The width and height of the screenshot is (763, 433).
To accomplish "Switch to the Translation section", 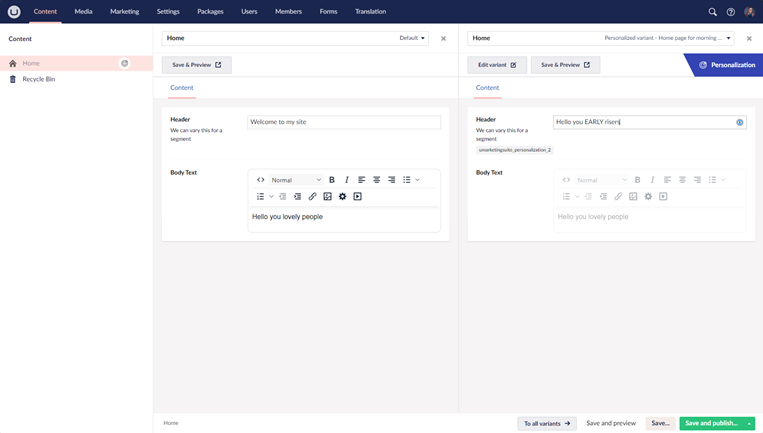I will [371, 12].
